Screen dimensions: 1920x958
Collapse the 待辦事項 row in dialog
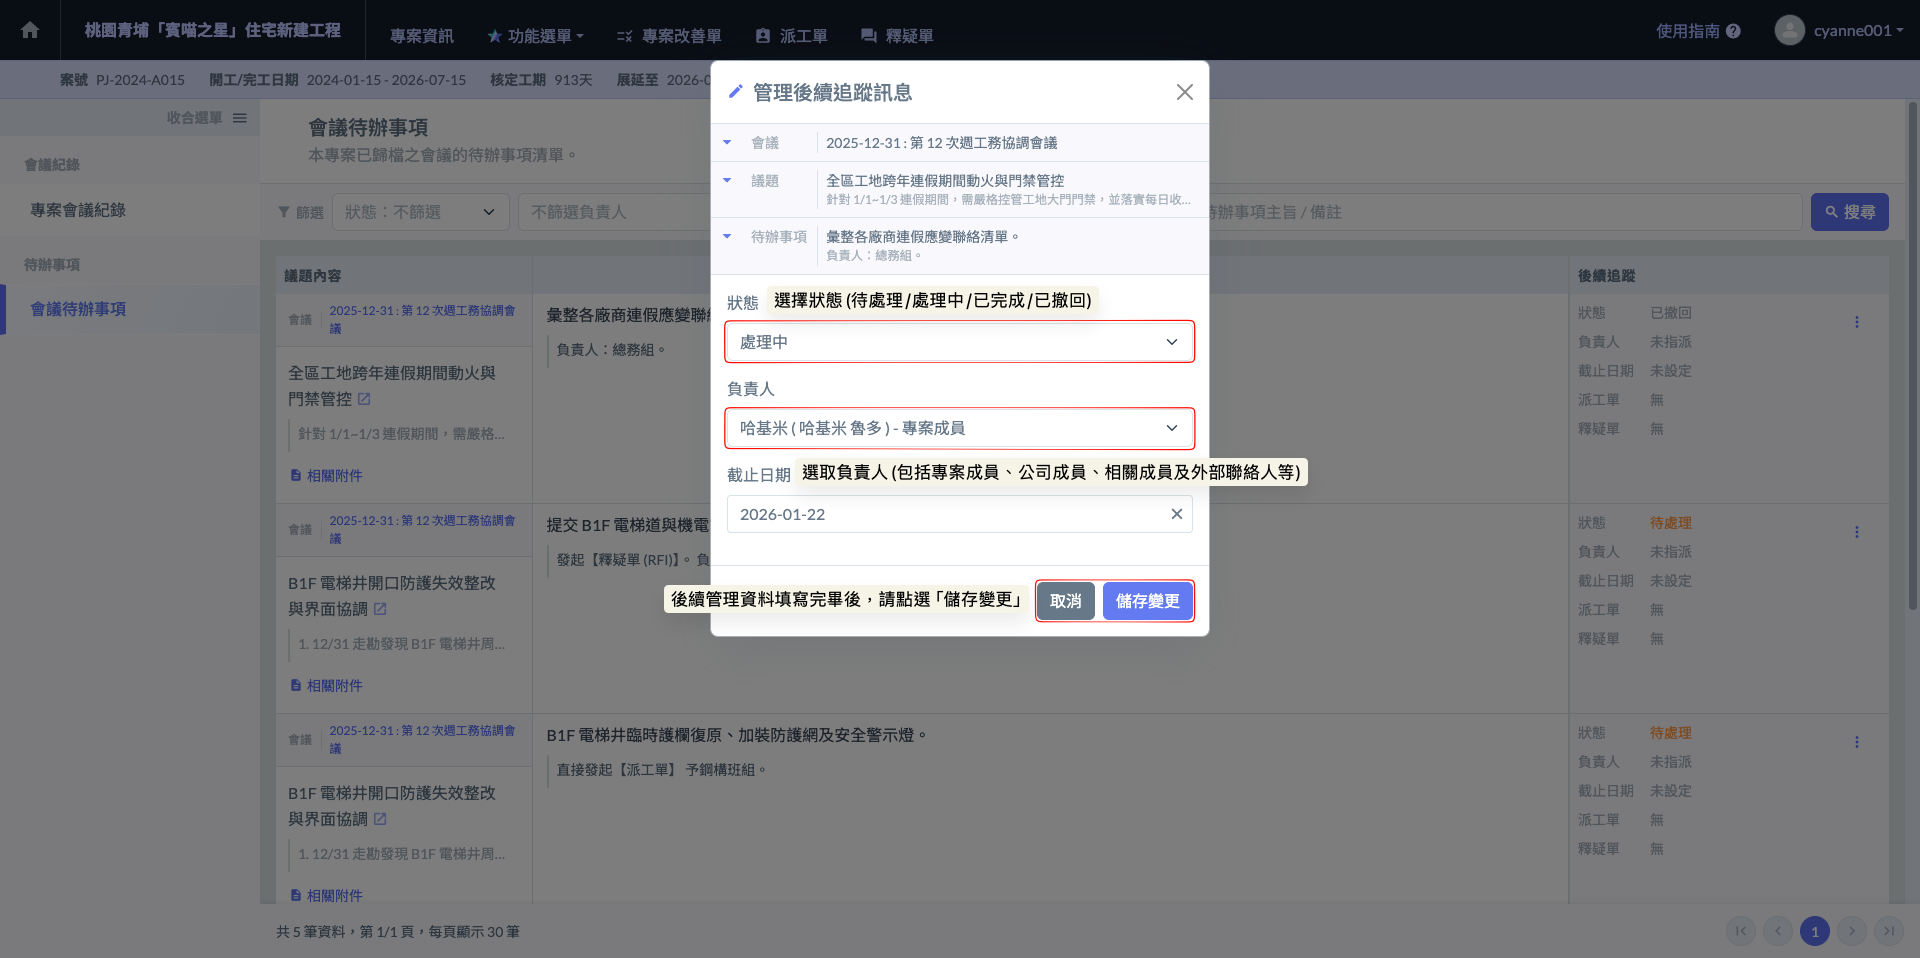point(727,237)
